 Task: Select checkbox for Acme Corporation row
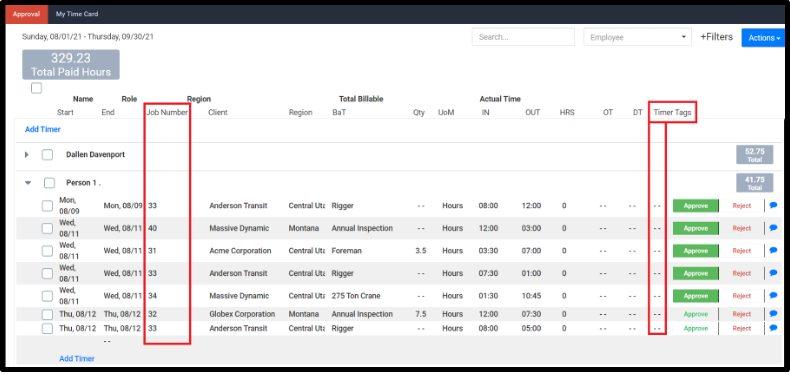(x=47, y=251)
